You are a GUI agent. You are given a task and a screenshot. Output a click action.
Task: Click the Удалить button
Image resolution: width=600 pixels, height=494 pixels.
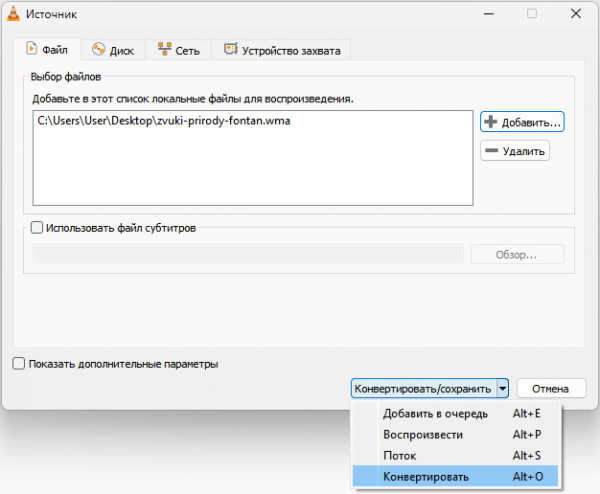tap(515, 151)
